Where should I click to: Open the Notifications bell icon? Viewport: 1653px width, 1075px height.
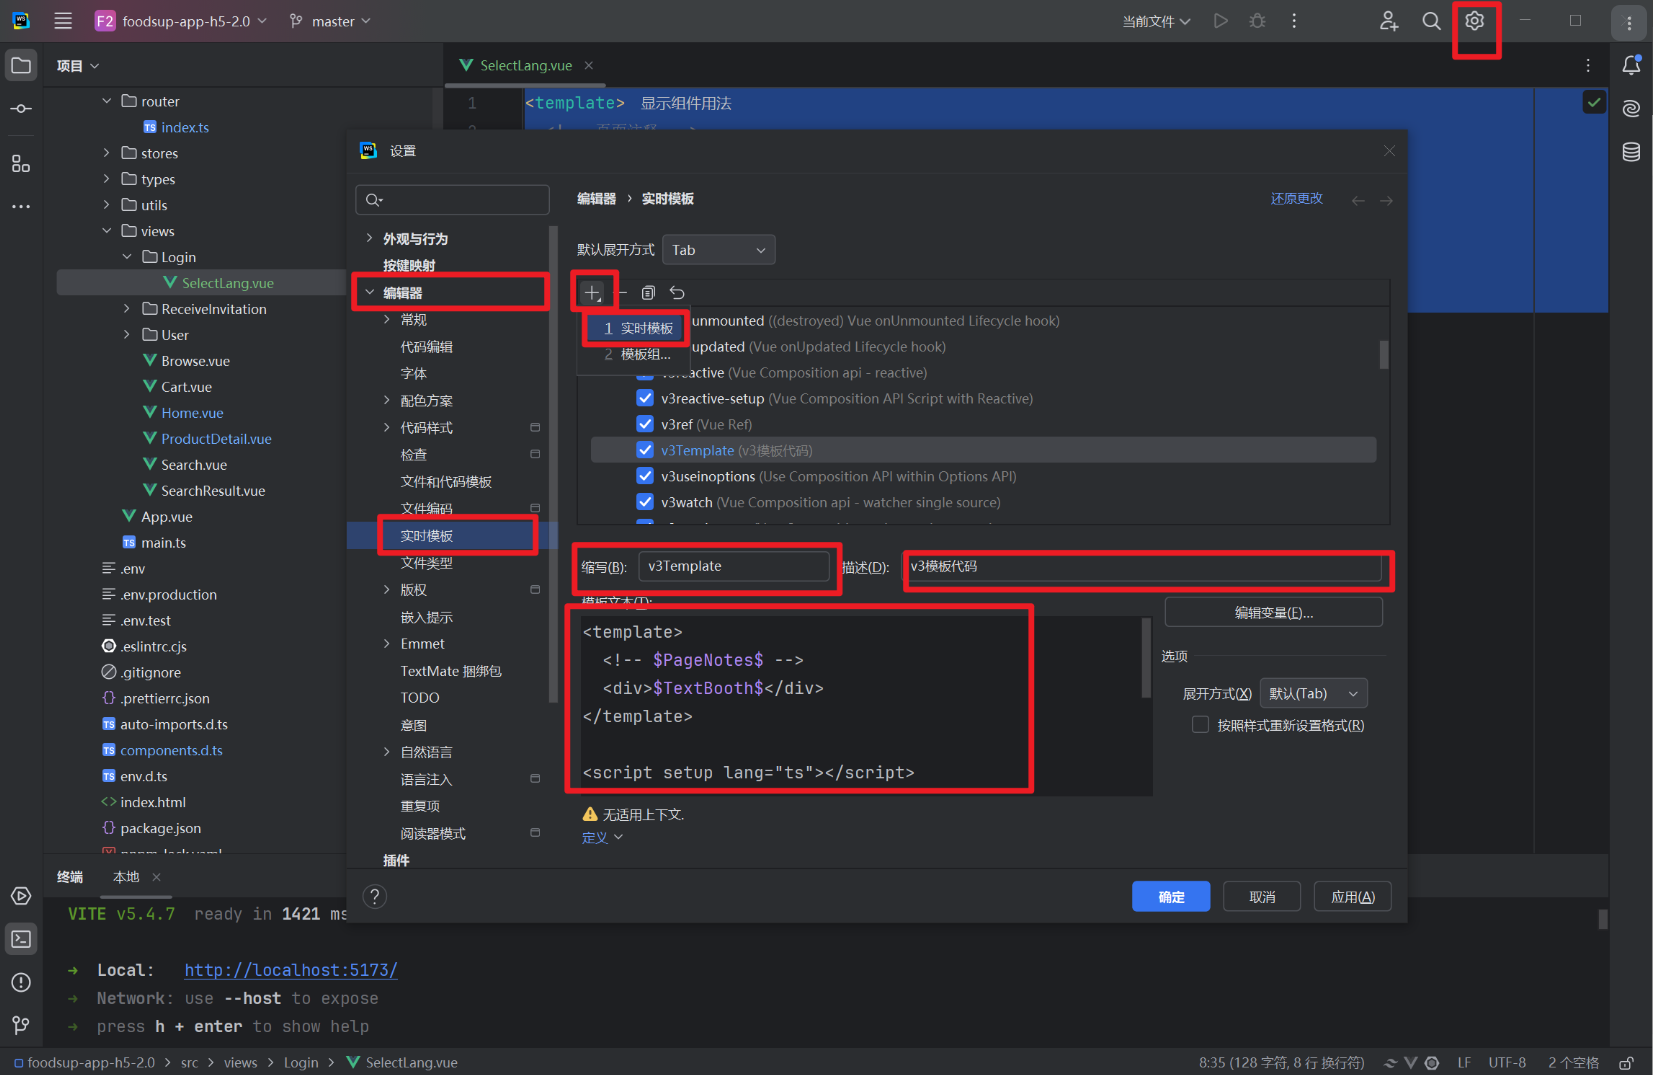click(1631, 66)
